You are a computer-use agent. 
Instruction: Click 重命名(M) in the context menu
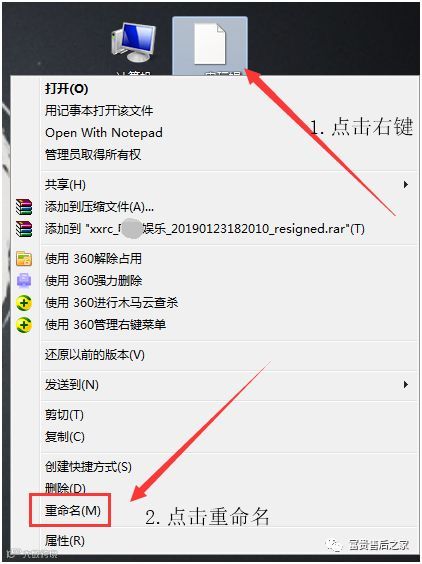(73, 510)
